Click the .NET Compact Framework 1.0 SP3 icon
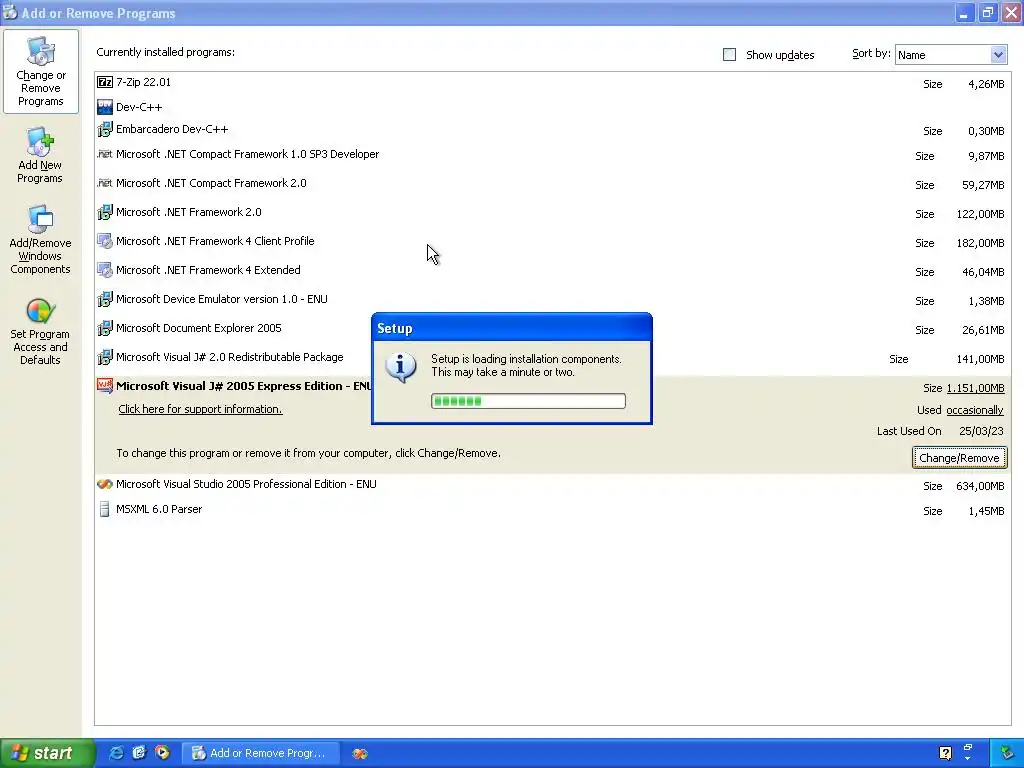 (104, 154)
